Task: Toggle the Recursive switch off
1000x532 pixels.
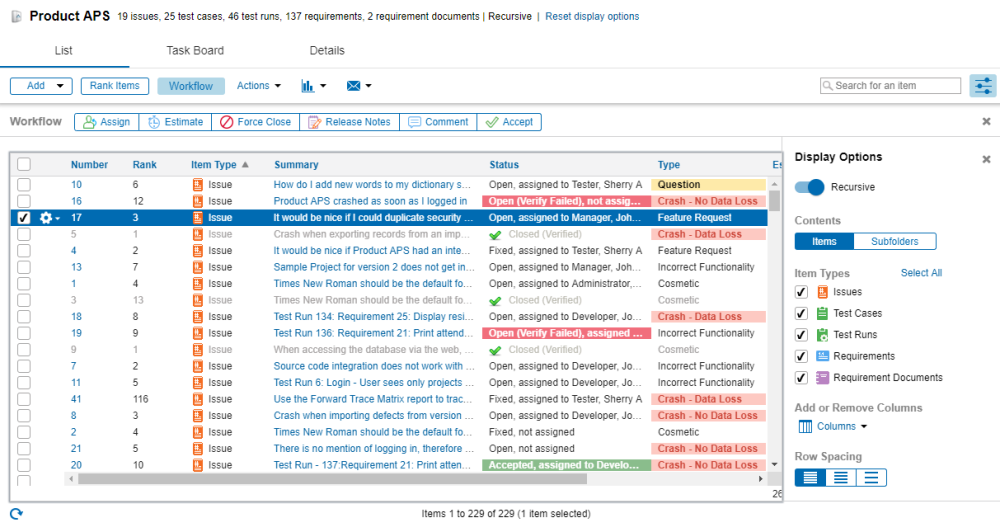Action: pyautogui.click(x=809, y=187)
